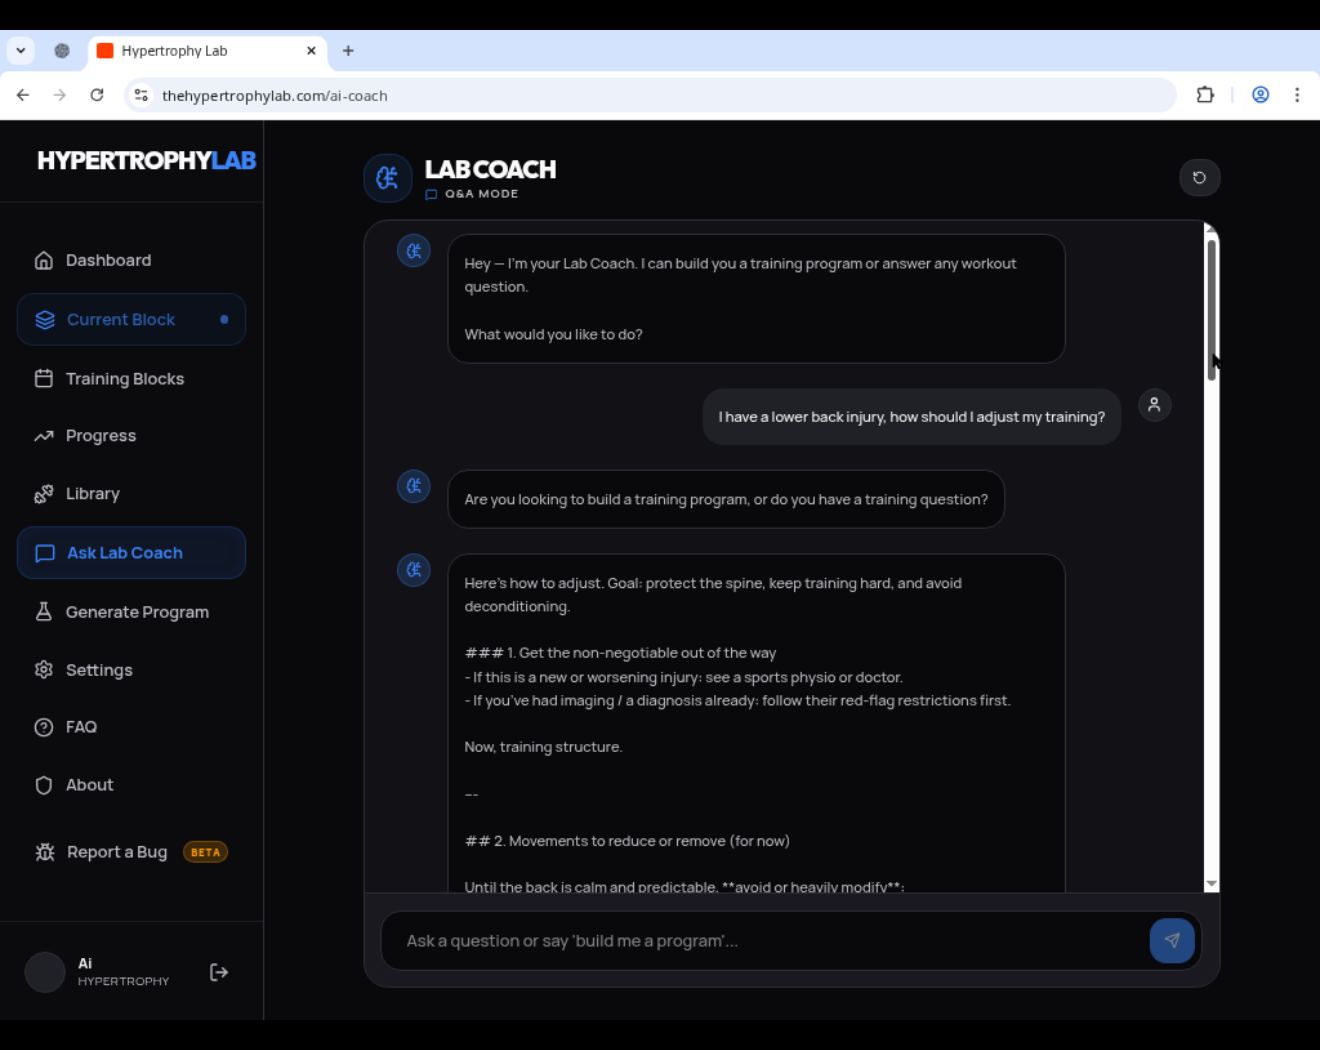This screenshot has width=1320, height=1050.
Task: Open Settings with the gear icon
Action: pyautogui.click(x=44, y=669)
